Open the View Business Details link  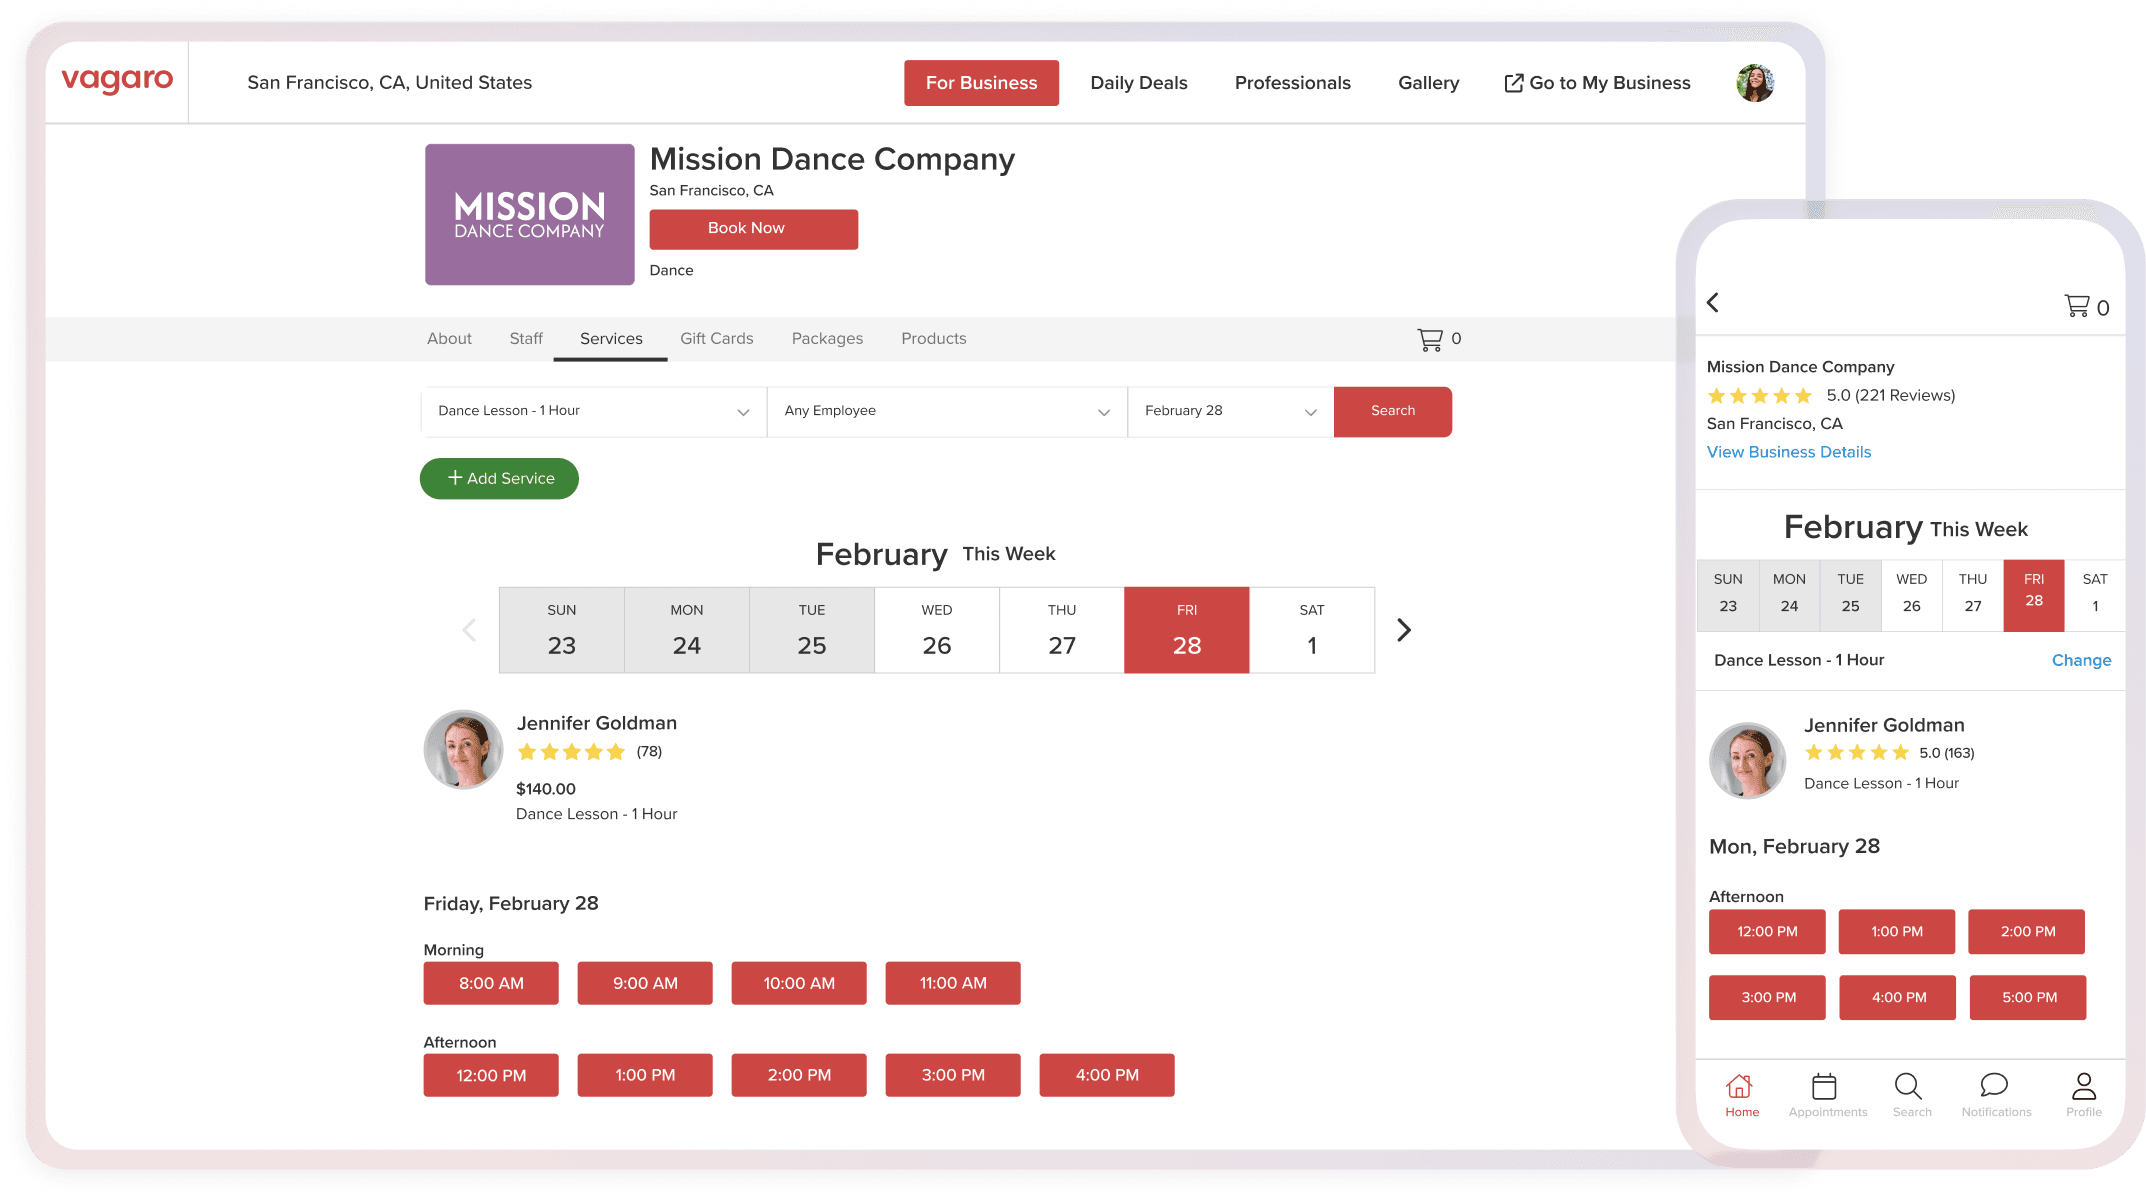pos(1788,452)
